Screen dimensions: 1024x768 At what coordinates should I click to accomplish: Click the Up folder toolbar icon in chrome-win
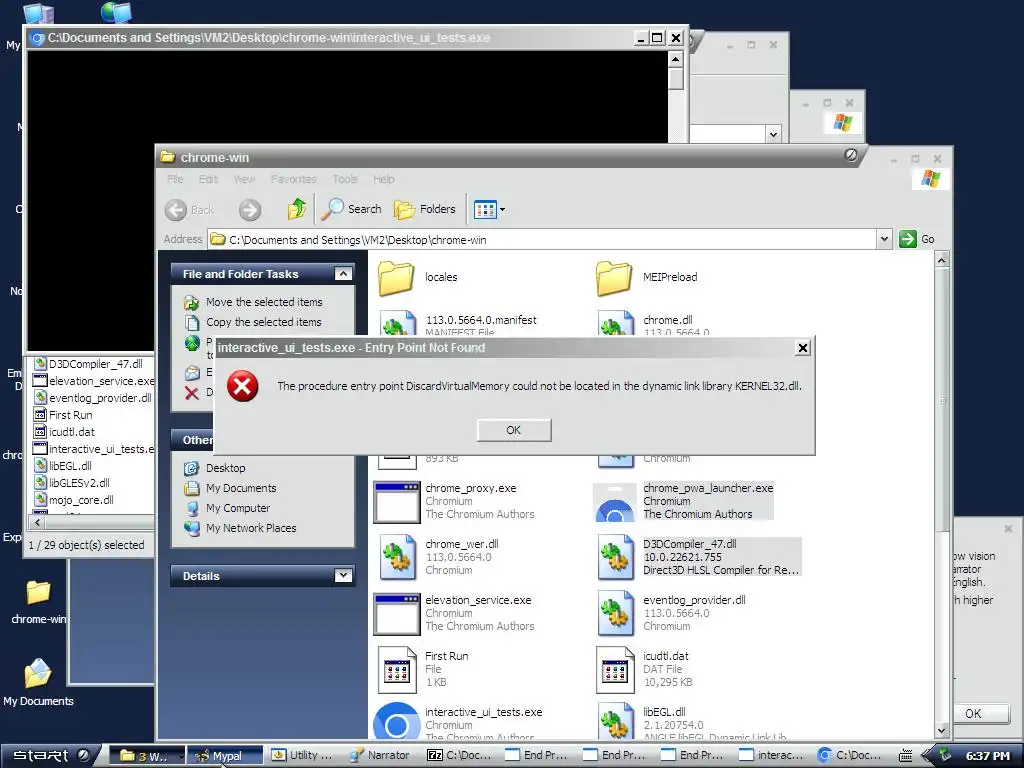(x=296, y=209)
